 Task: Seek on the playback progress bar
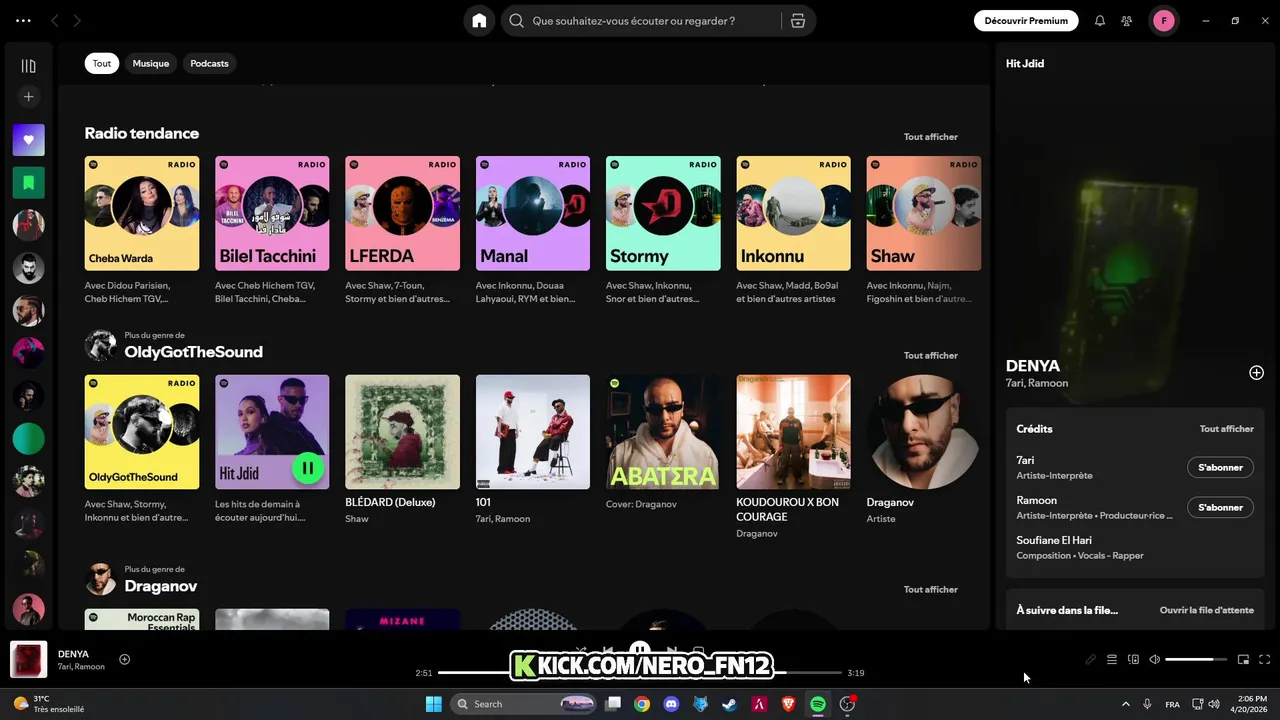coord(640,673)
